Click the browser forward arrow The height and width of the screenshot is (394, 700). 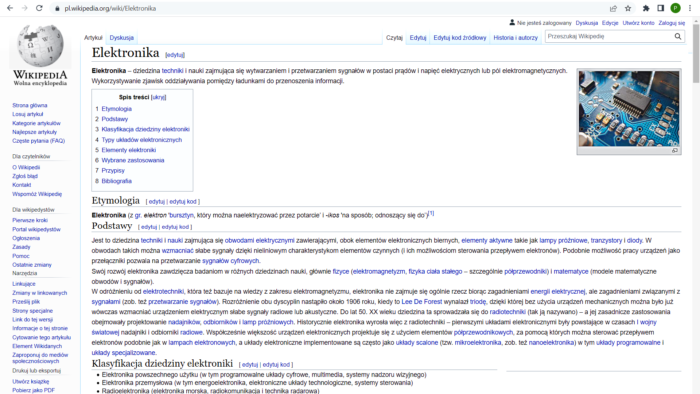[x=25, y=8]
